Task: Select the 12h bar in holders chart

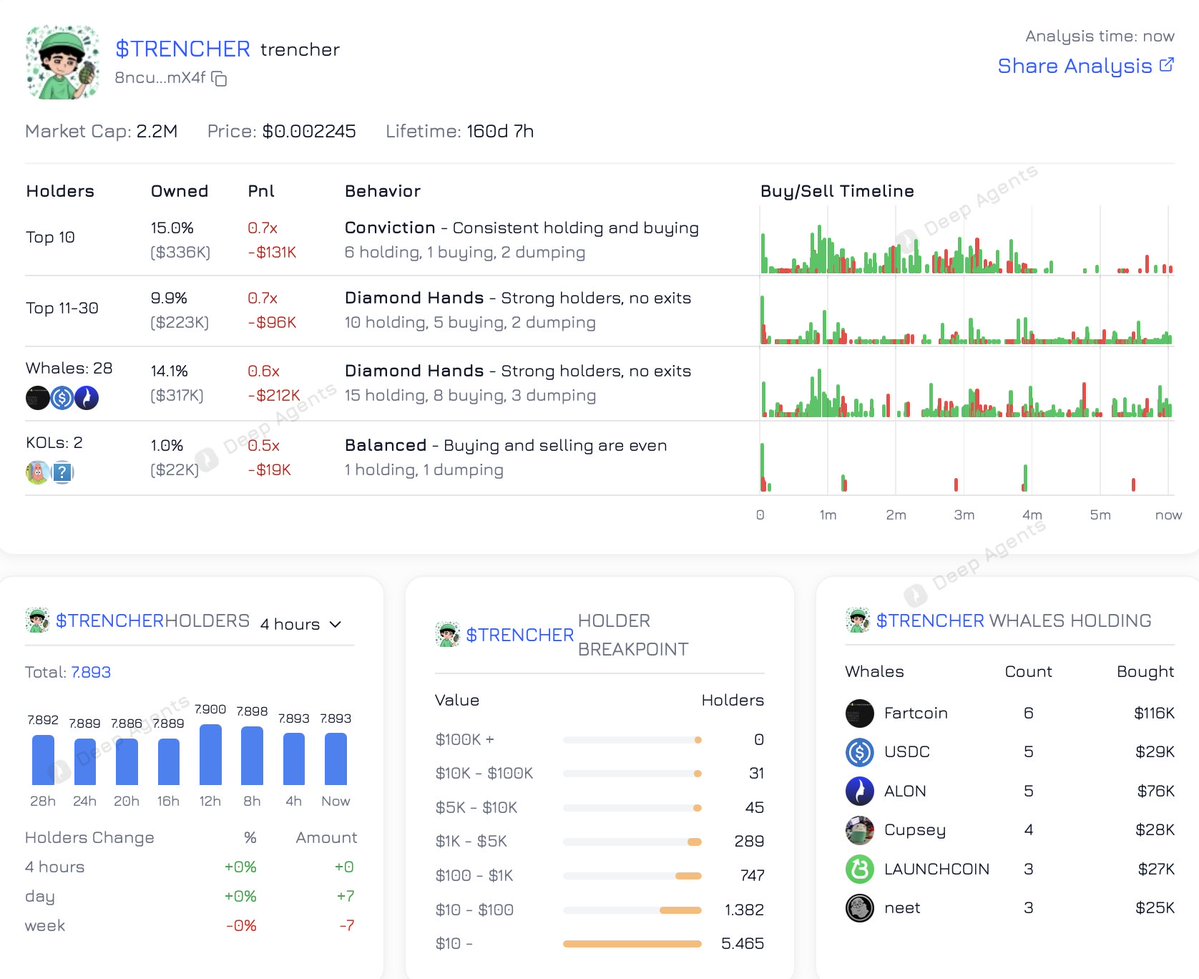Action: 210,755
